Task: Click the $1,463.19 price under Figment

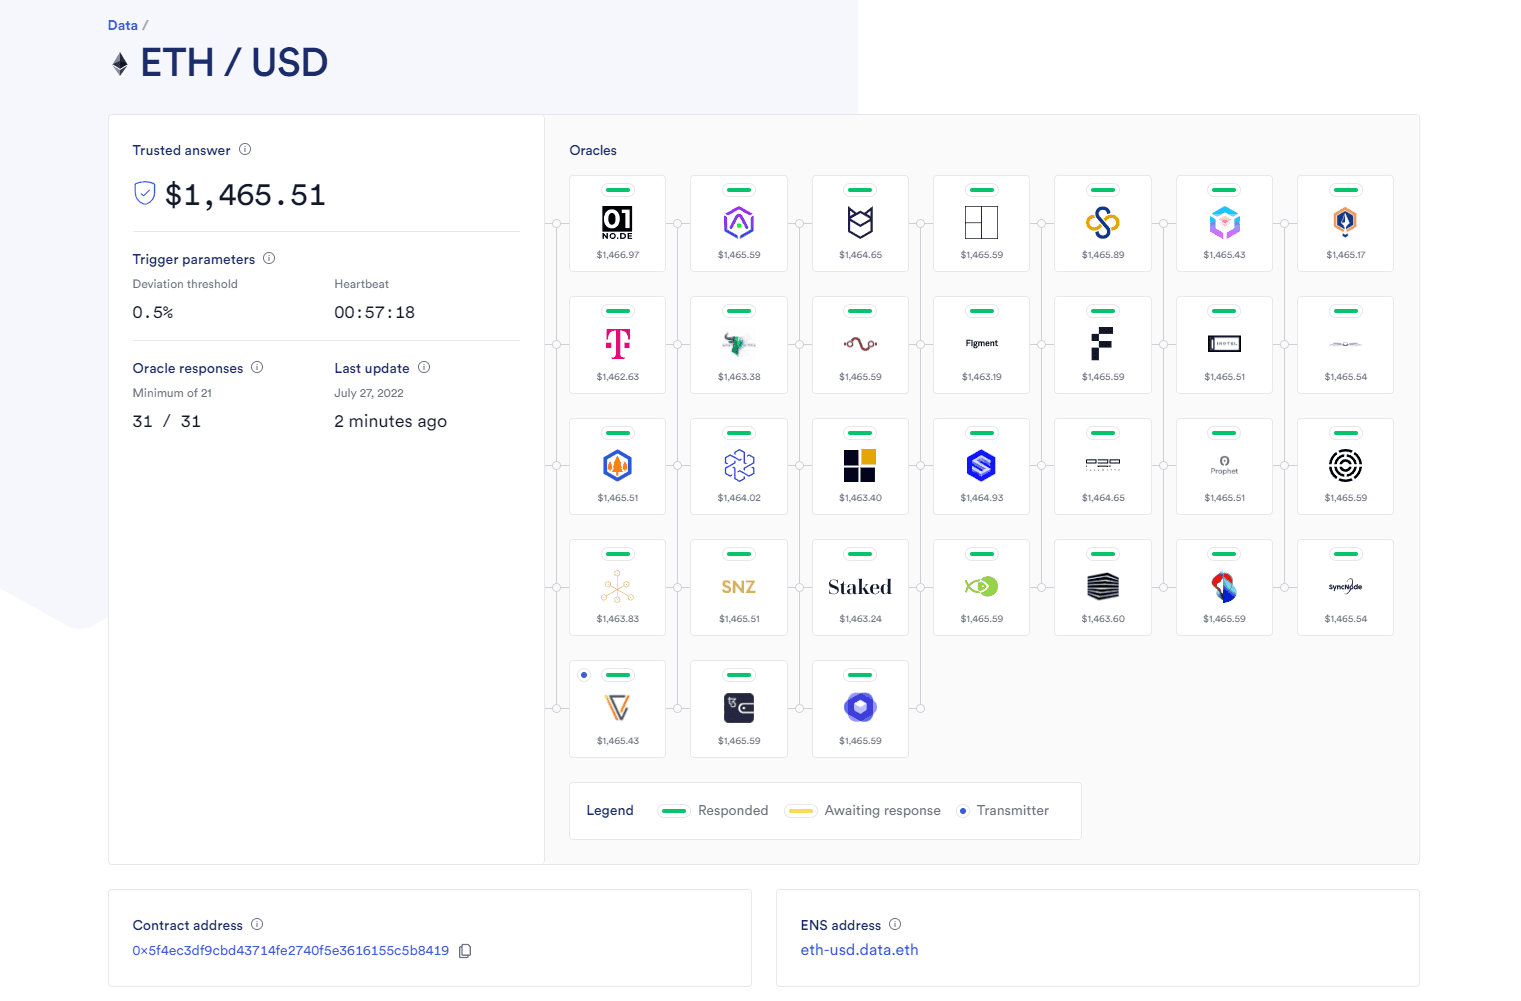Action: pos(981,377)
